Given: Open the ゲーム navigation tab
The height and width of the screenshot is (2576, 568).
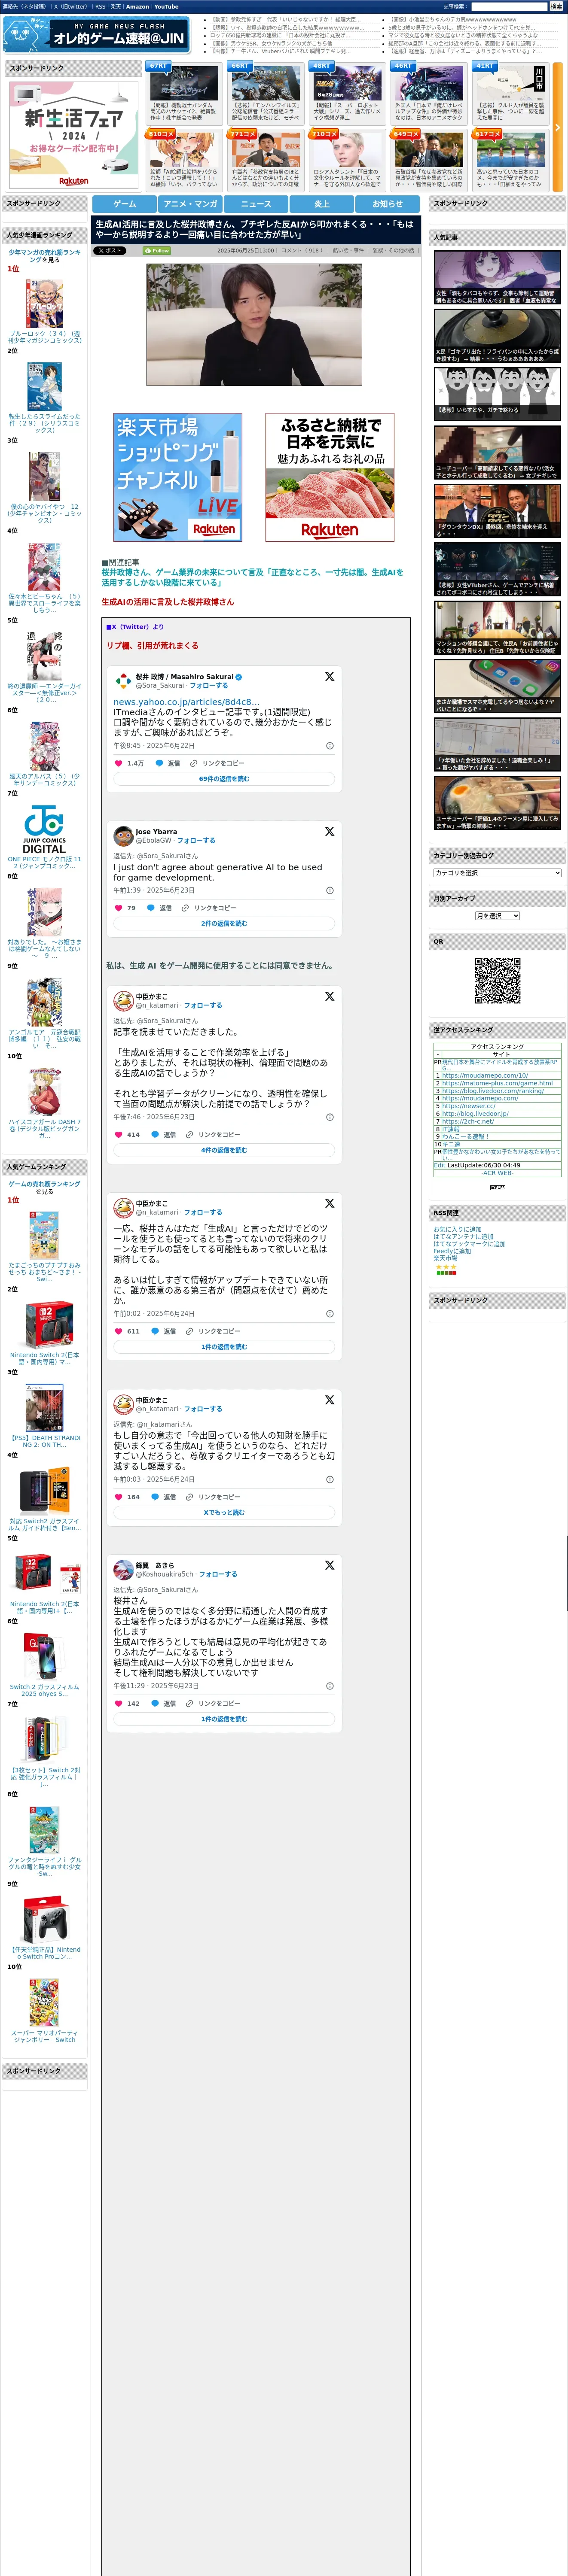Looking at the screenshot, I should click(124, 204).
